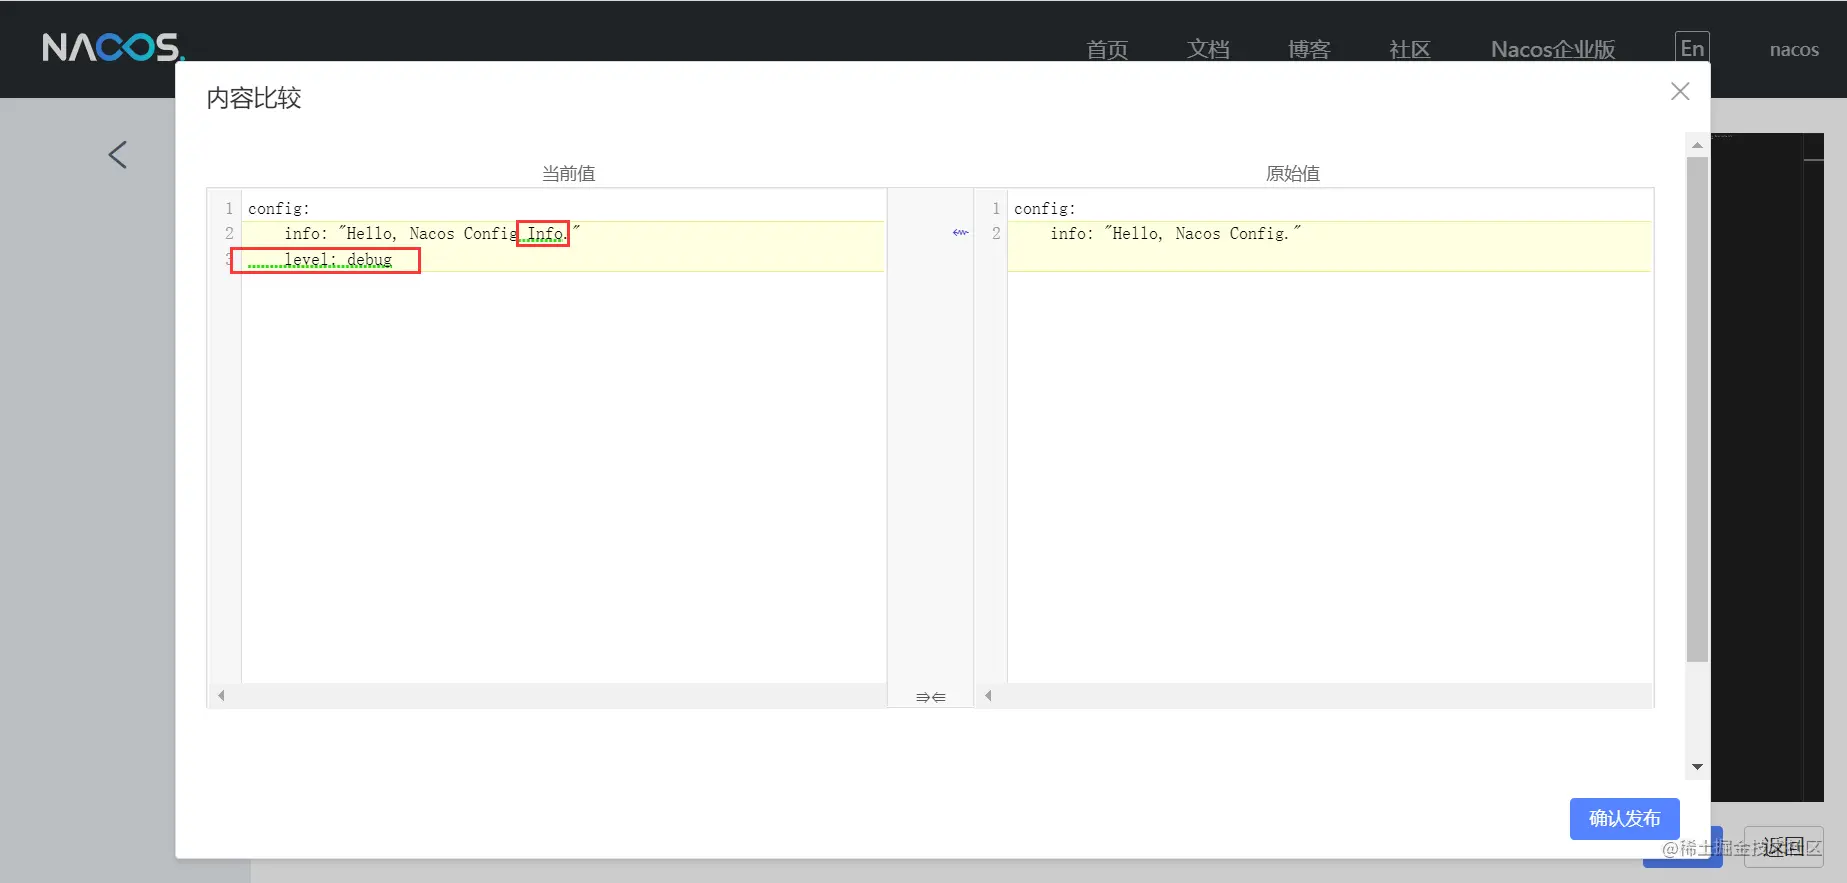
Task: Go back with the left chevron arrow
Action: click(x=118, y=154)
